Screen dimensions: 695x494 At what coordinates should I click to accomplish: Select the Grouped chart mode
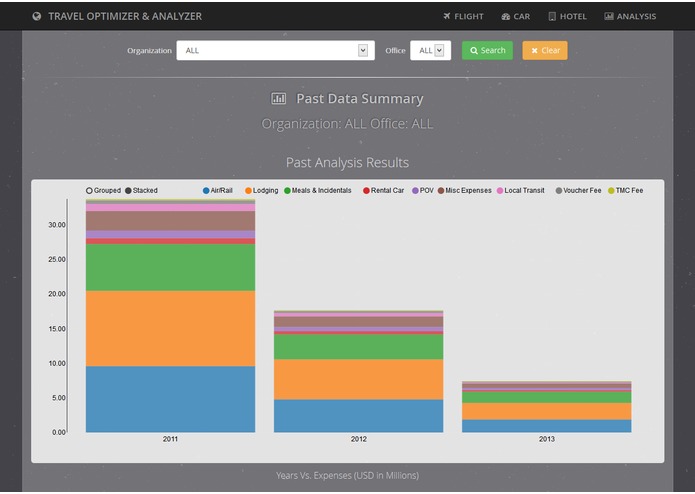[103, 191]
